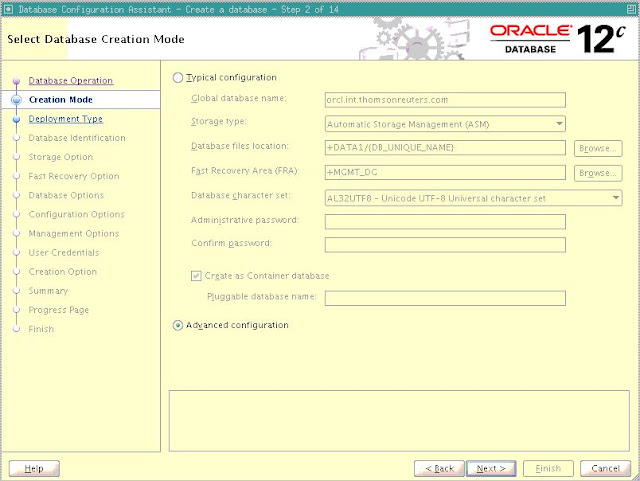Click the Confirm password field
Image resolution: width=640 pixels, height=481 pixels.
click(x=445, y=245)
